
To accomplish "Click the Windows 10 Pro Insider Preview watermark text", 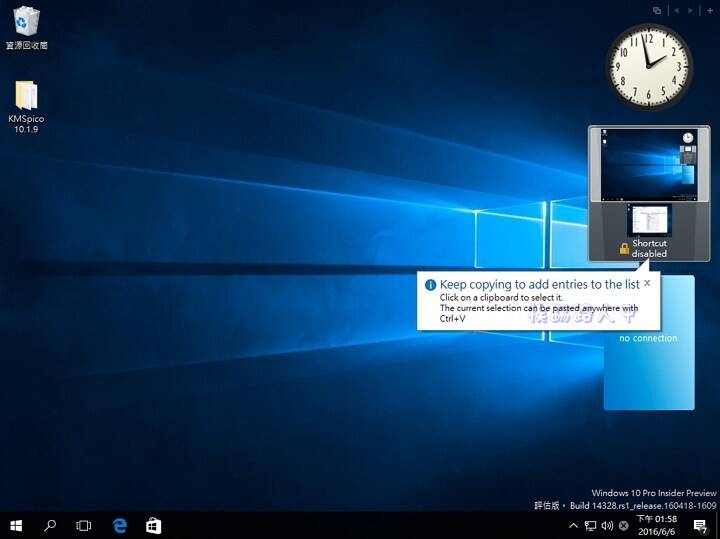I will [654, 493].
